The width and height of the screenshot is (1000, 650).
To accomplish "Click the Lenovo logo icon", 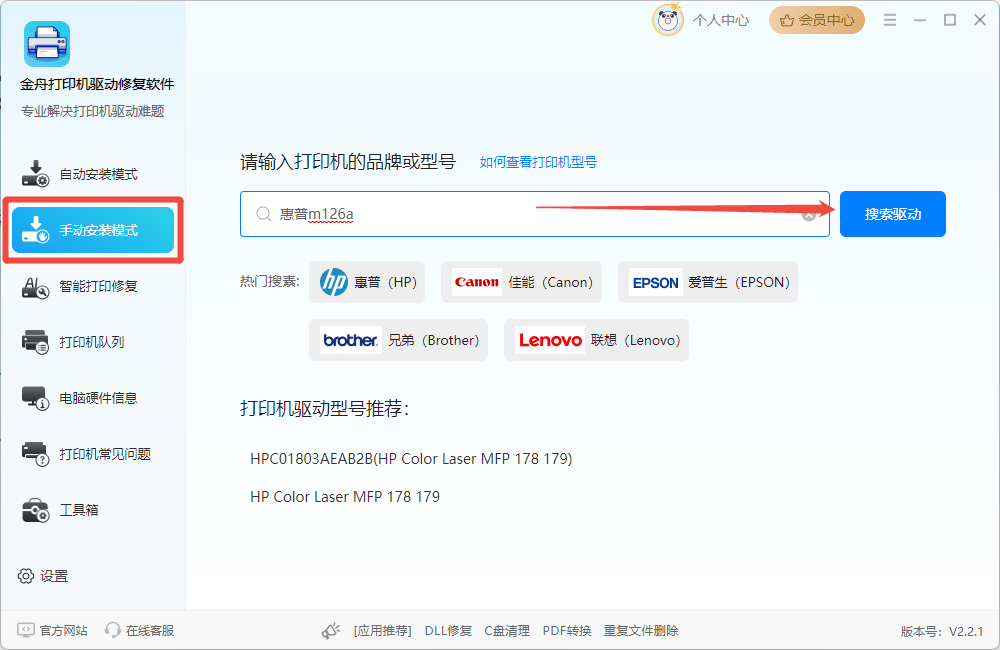I will (550, 340).
